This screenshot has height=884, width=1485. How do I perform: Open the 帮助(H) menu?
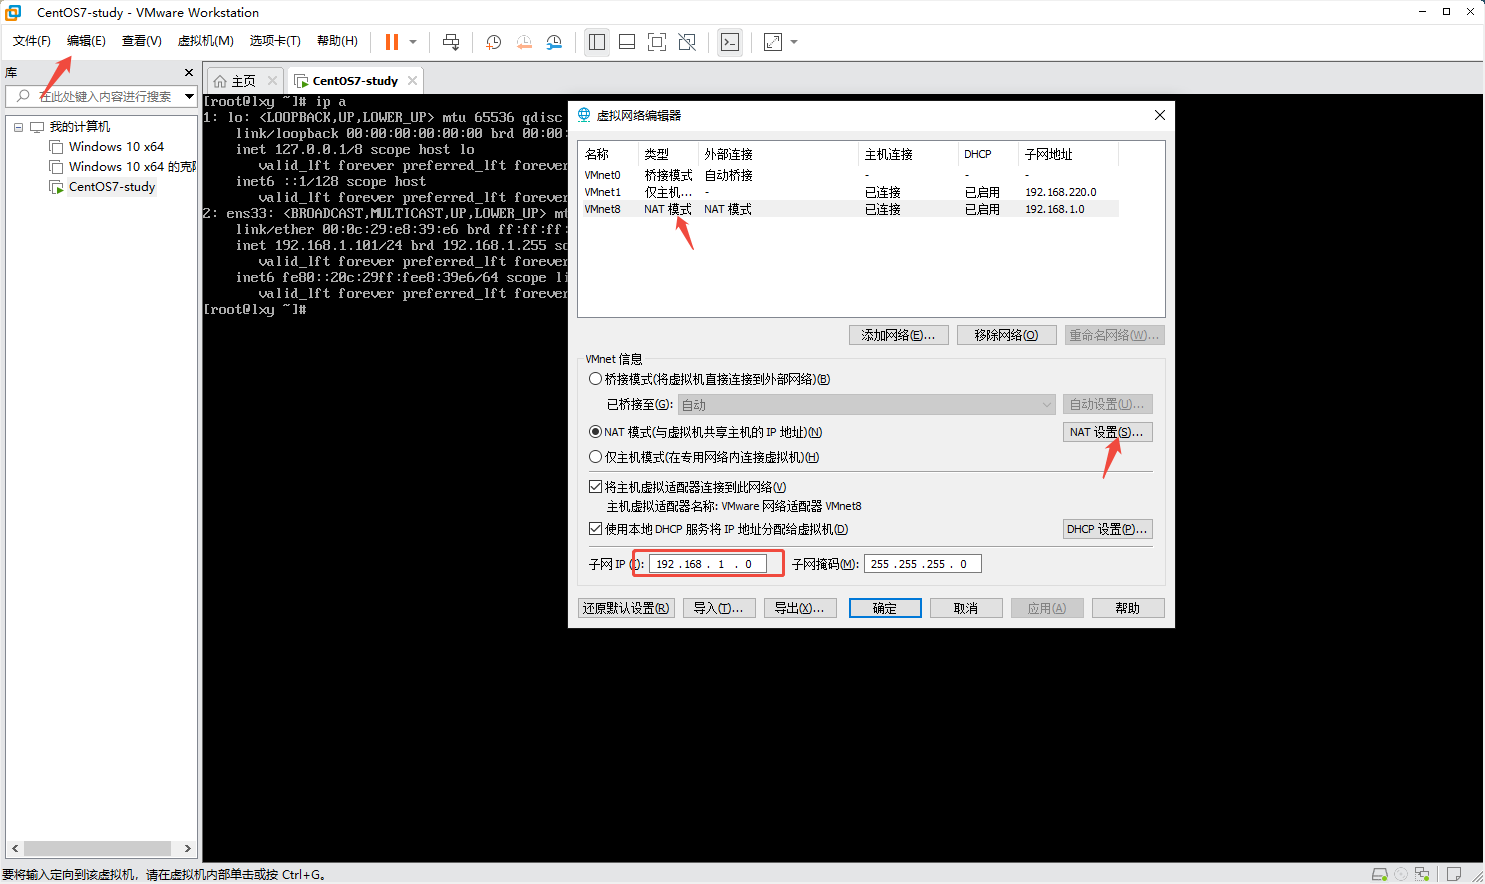pos(337,41)
